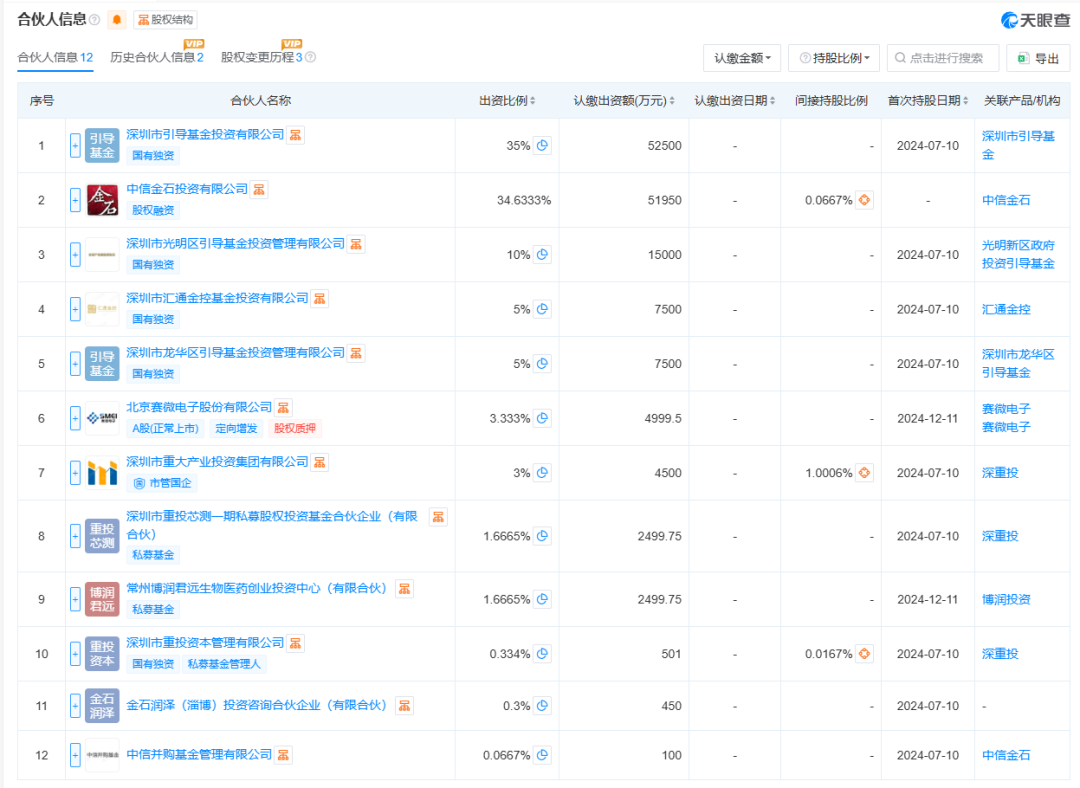The image size is (1080, 788).
Task: Switch to 股权变更历程 tab
Action: coord(262,58)
